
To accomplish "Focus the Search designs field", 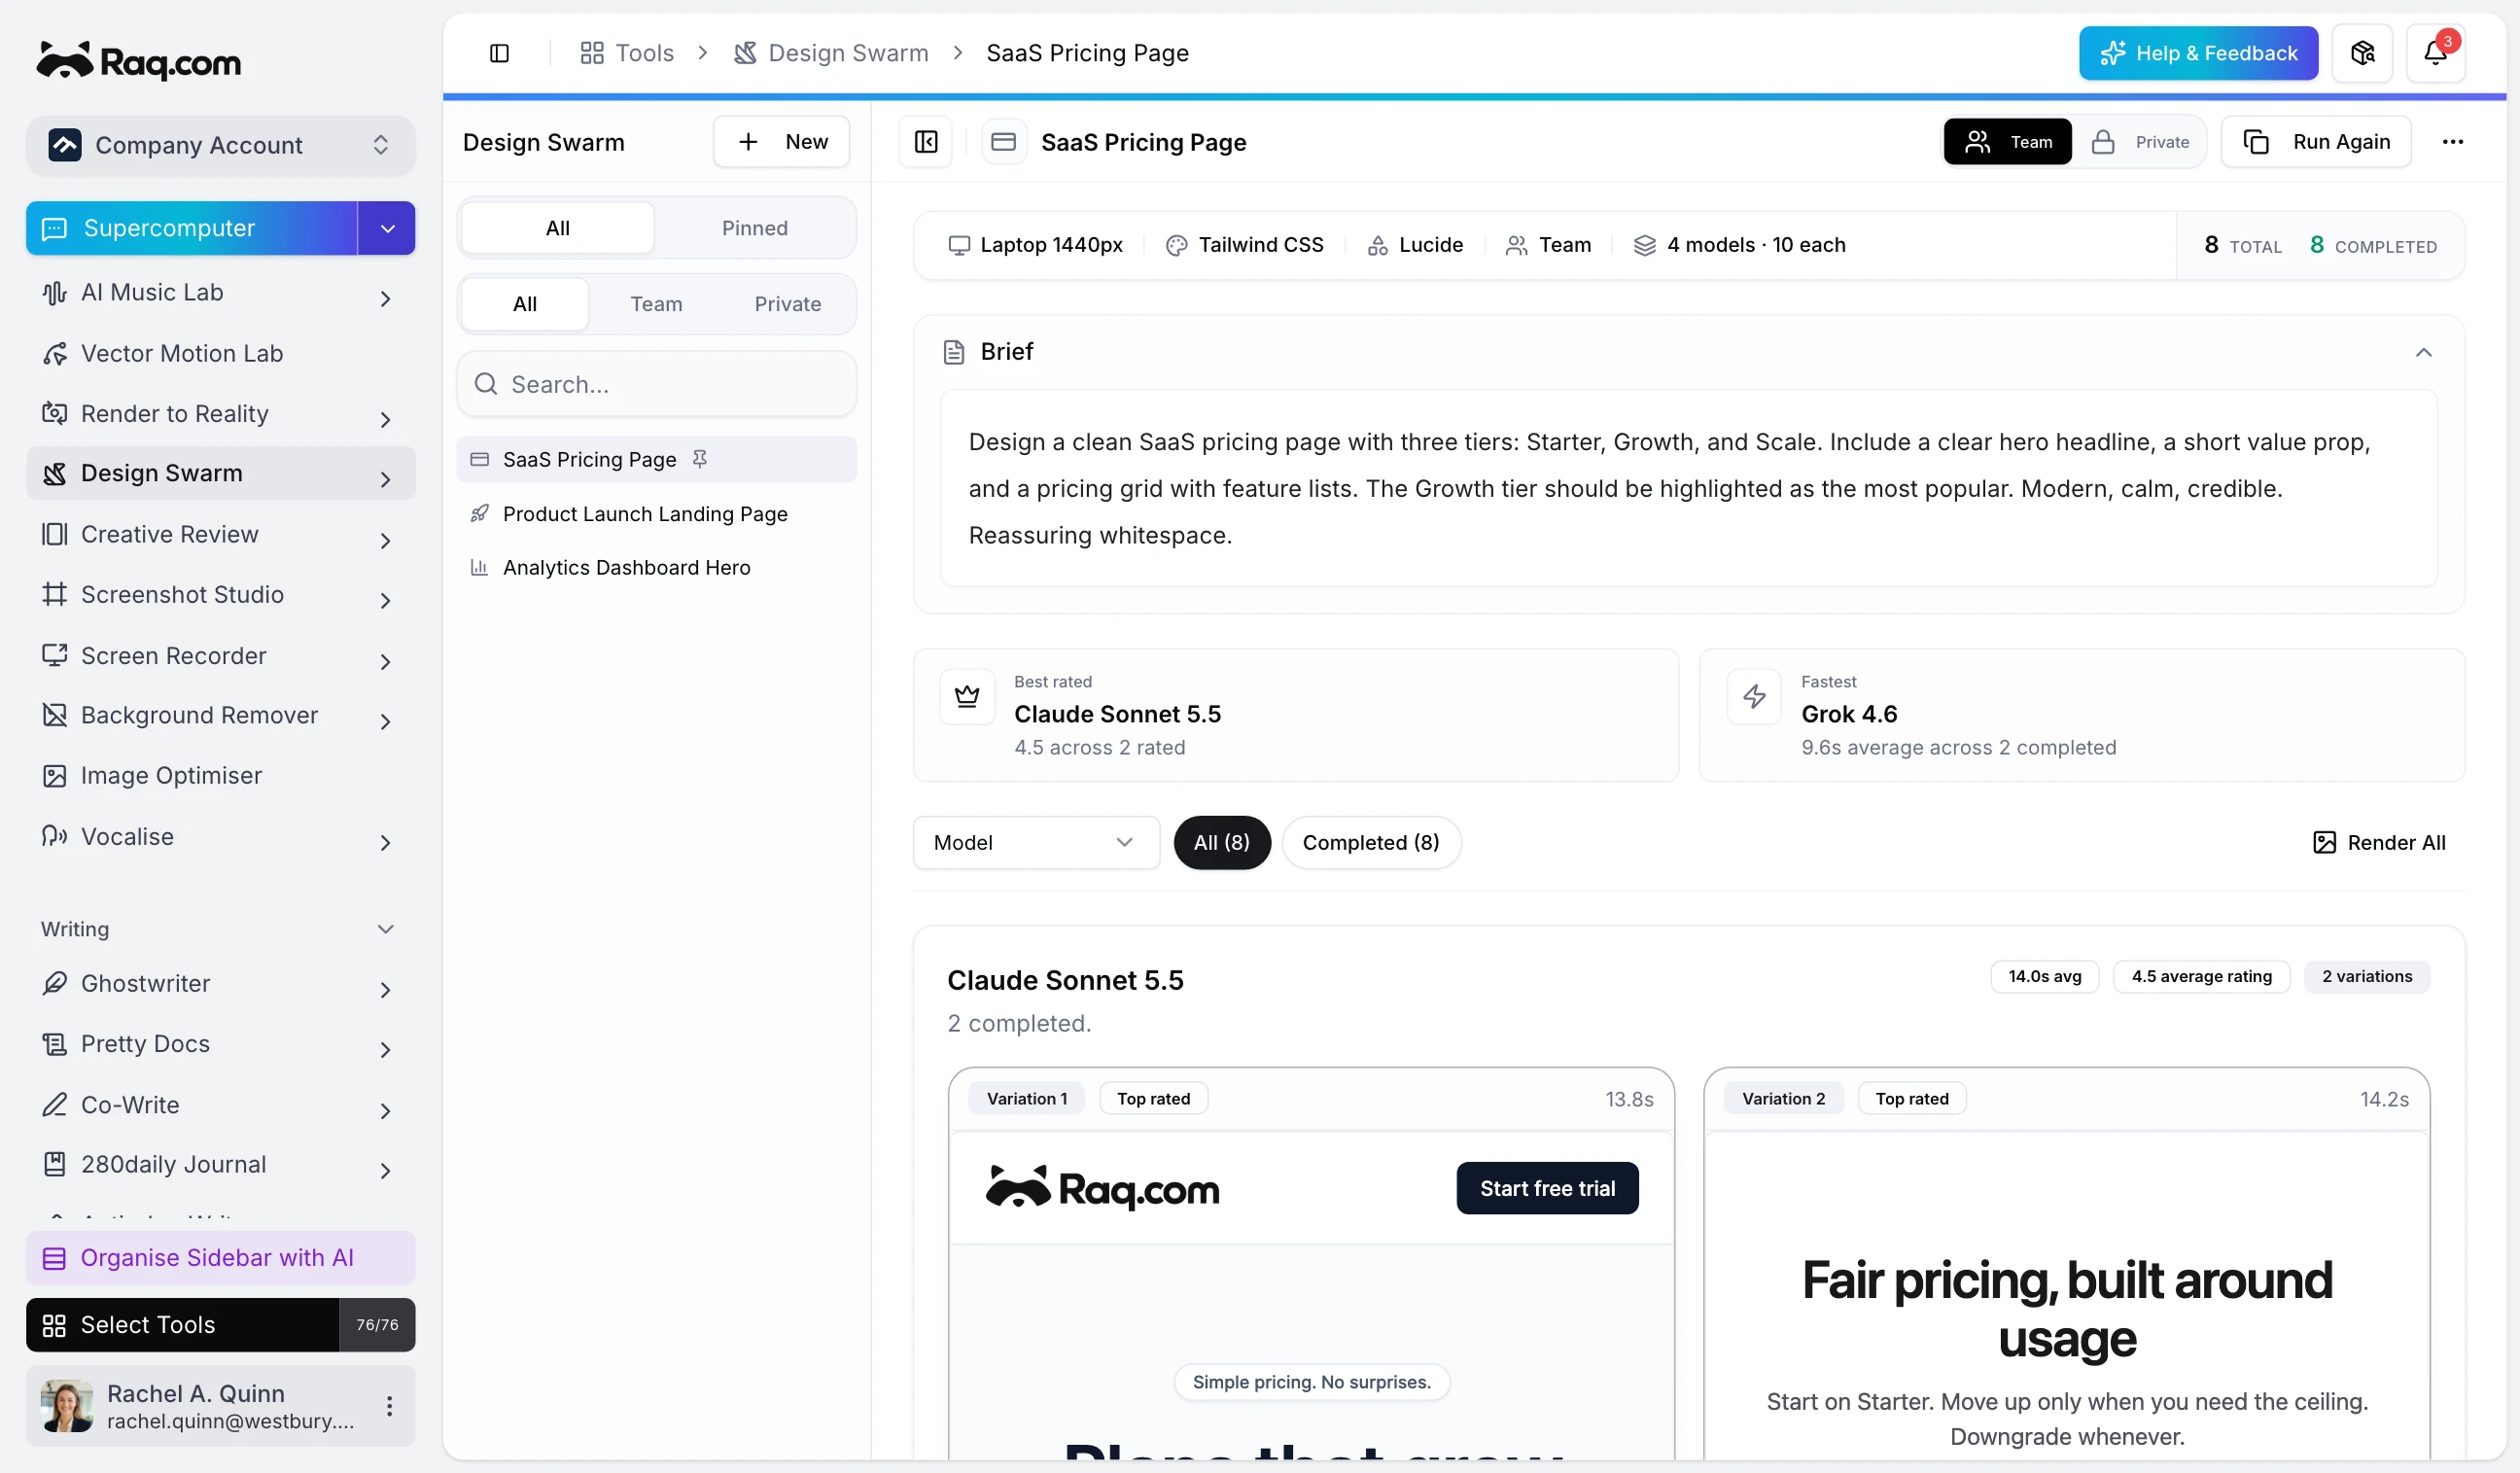I will [656, 384].
